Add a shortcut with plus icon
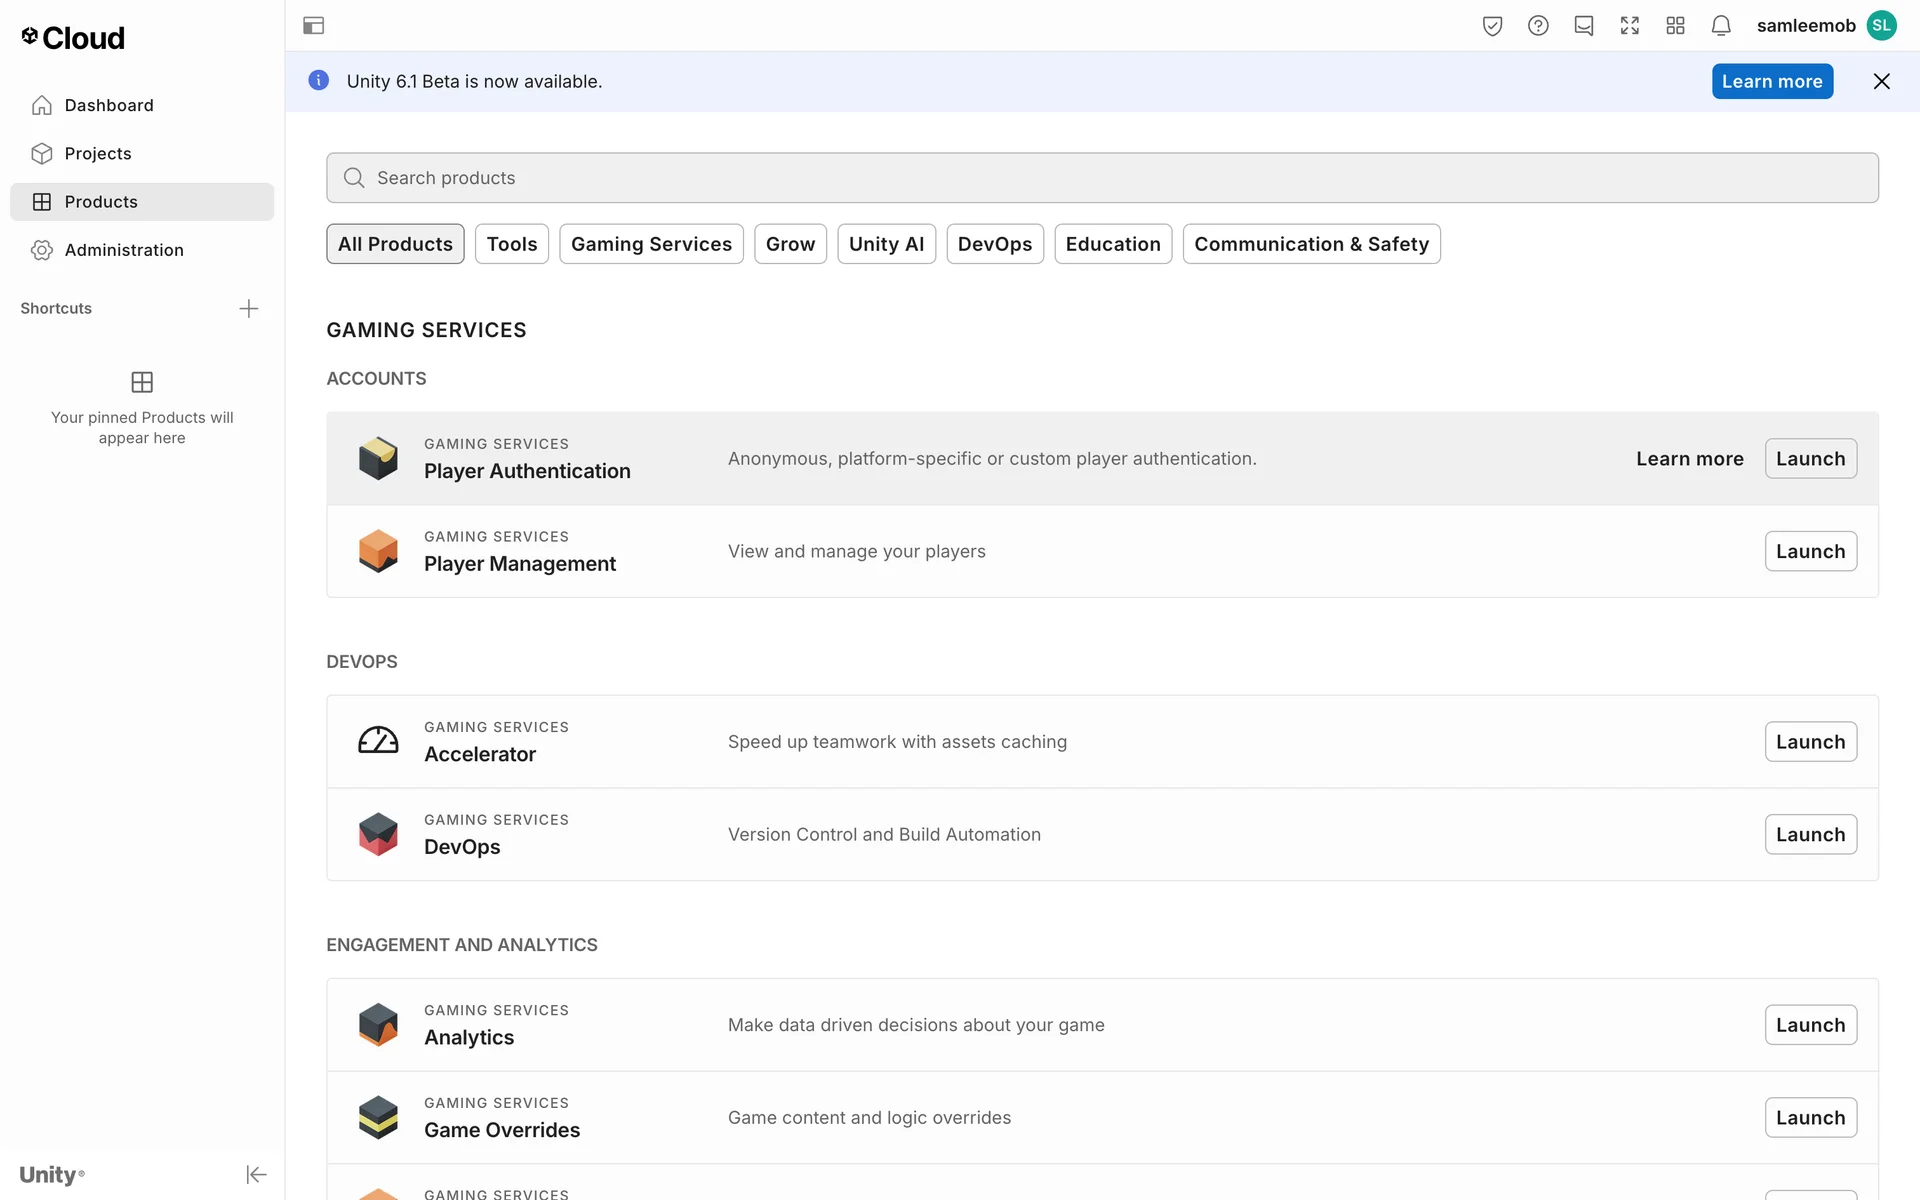This screenshot has width=1920, height=1200. (249, 308)
